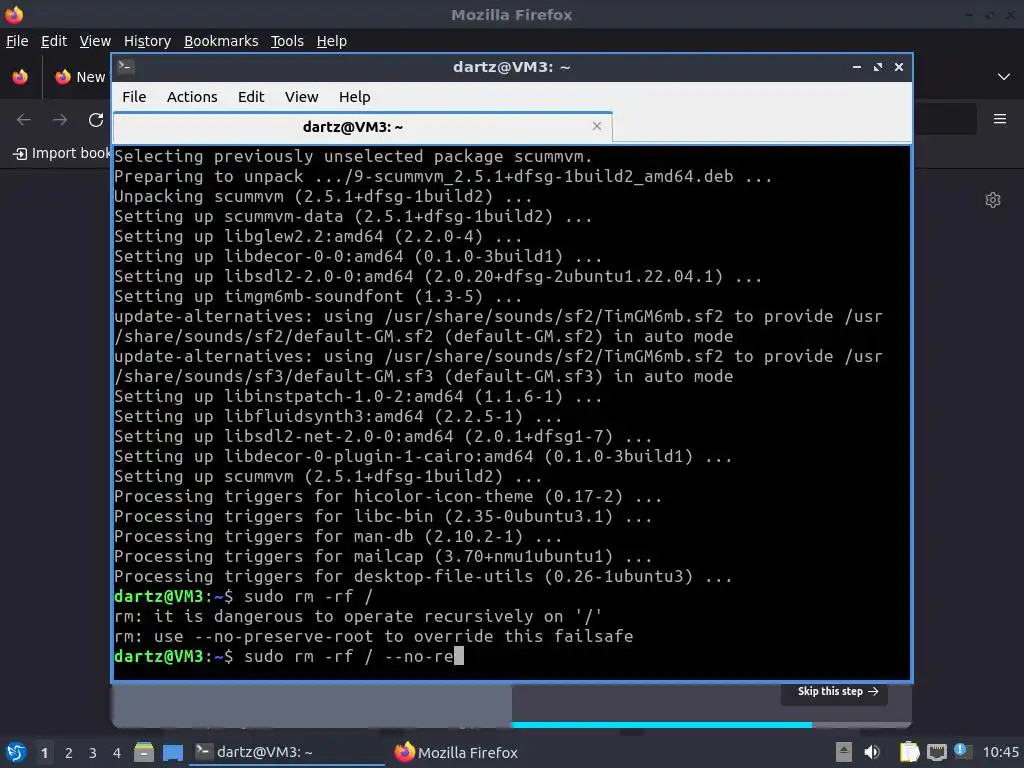Click 'Setting up libfluidsynth3:amd64' line
Image resolution: width=1024 pixels, height=768 pixels.
pyautogui.click(x=338, y=417)
